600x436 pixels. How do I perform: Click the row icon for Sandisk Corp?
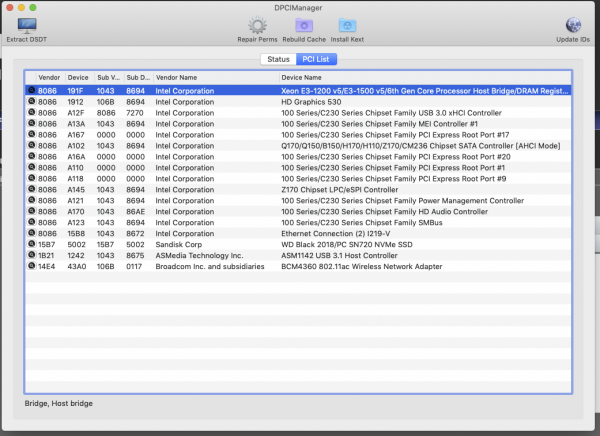[31, 244]
